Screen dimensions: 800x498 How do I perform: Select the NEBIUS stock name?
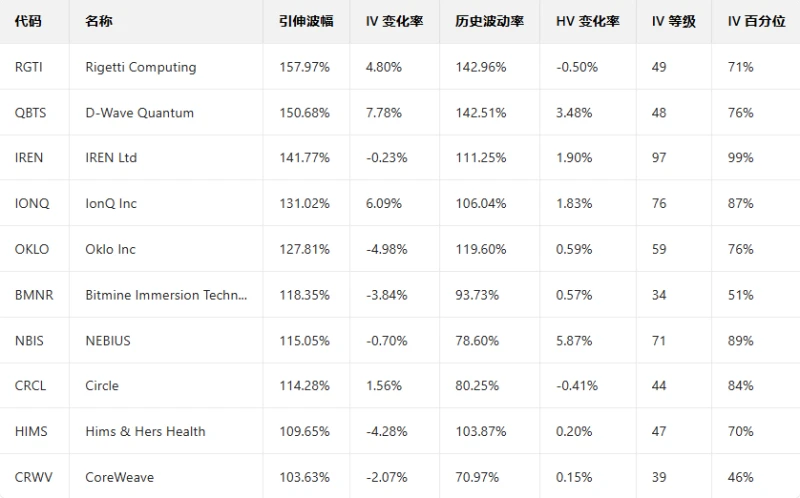click(108, 340)
